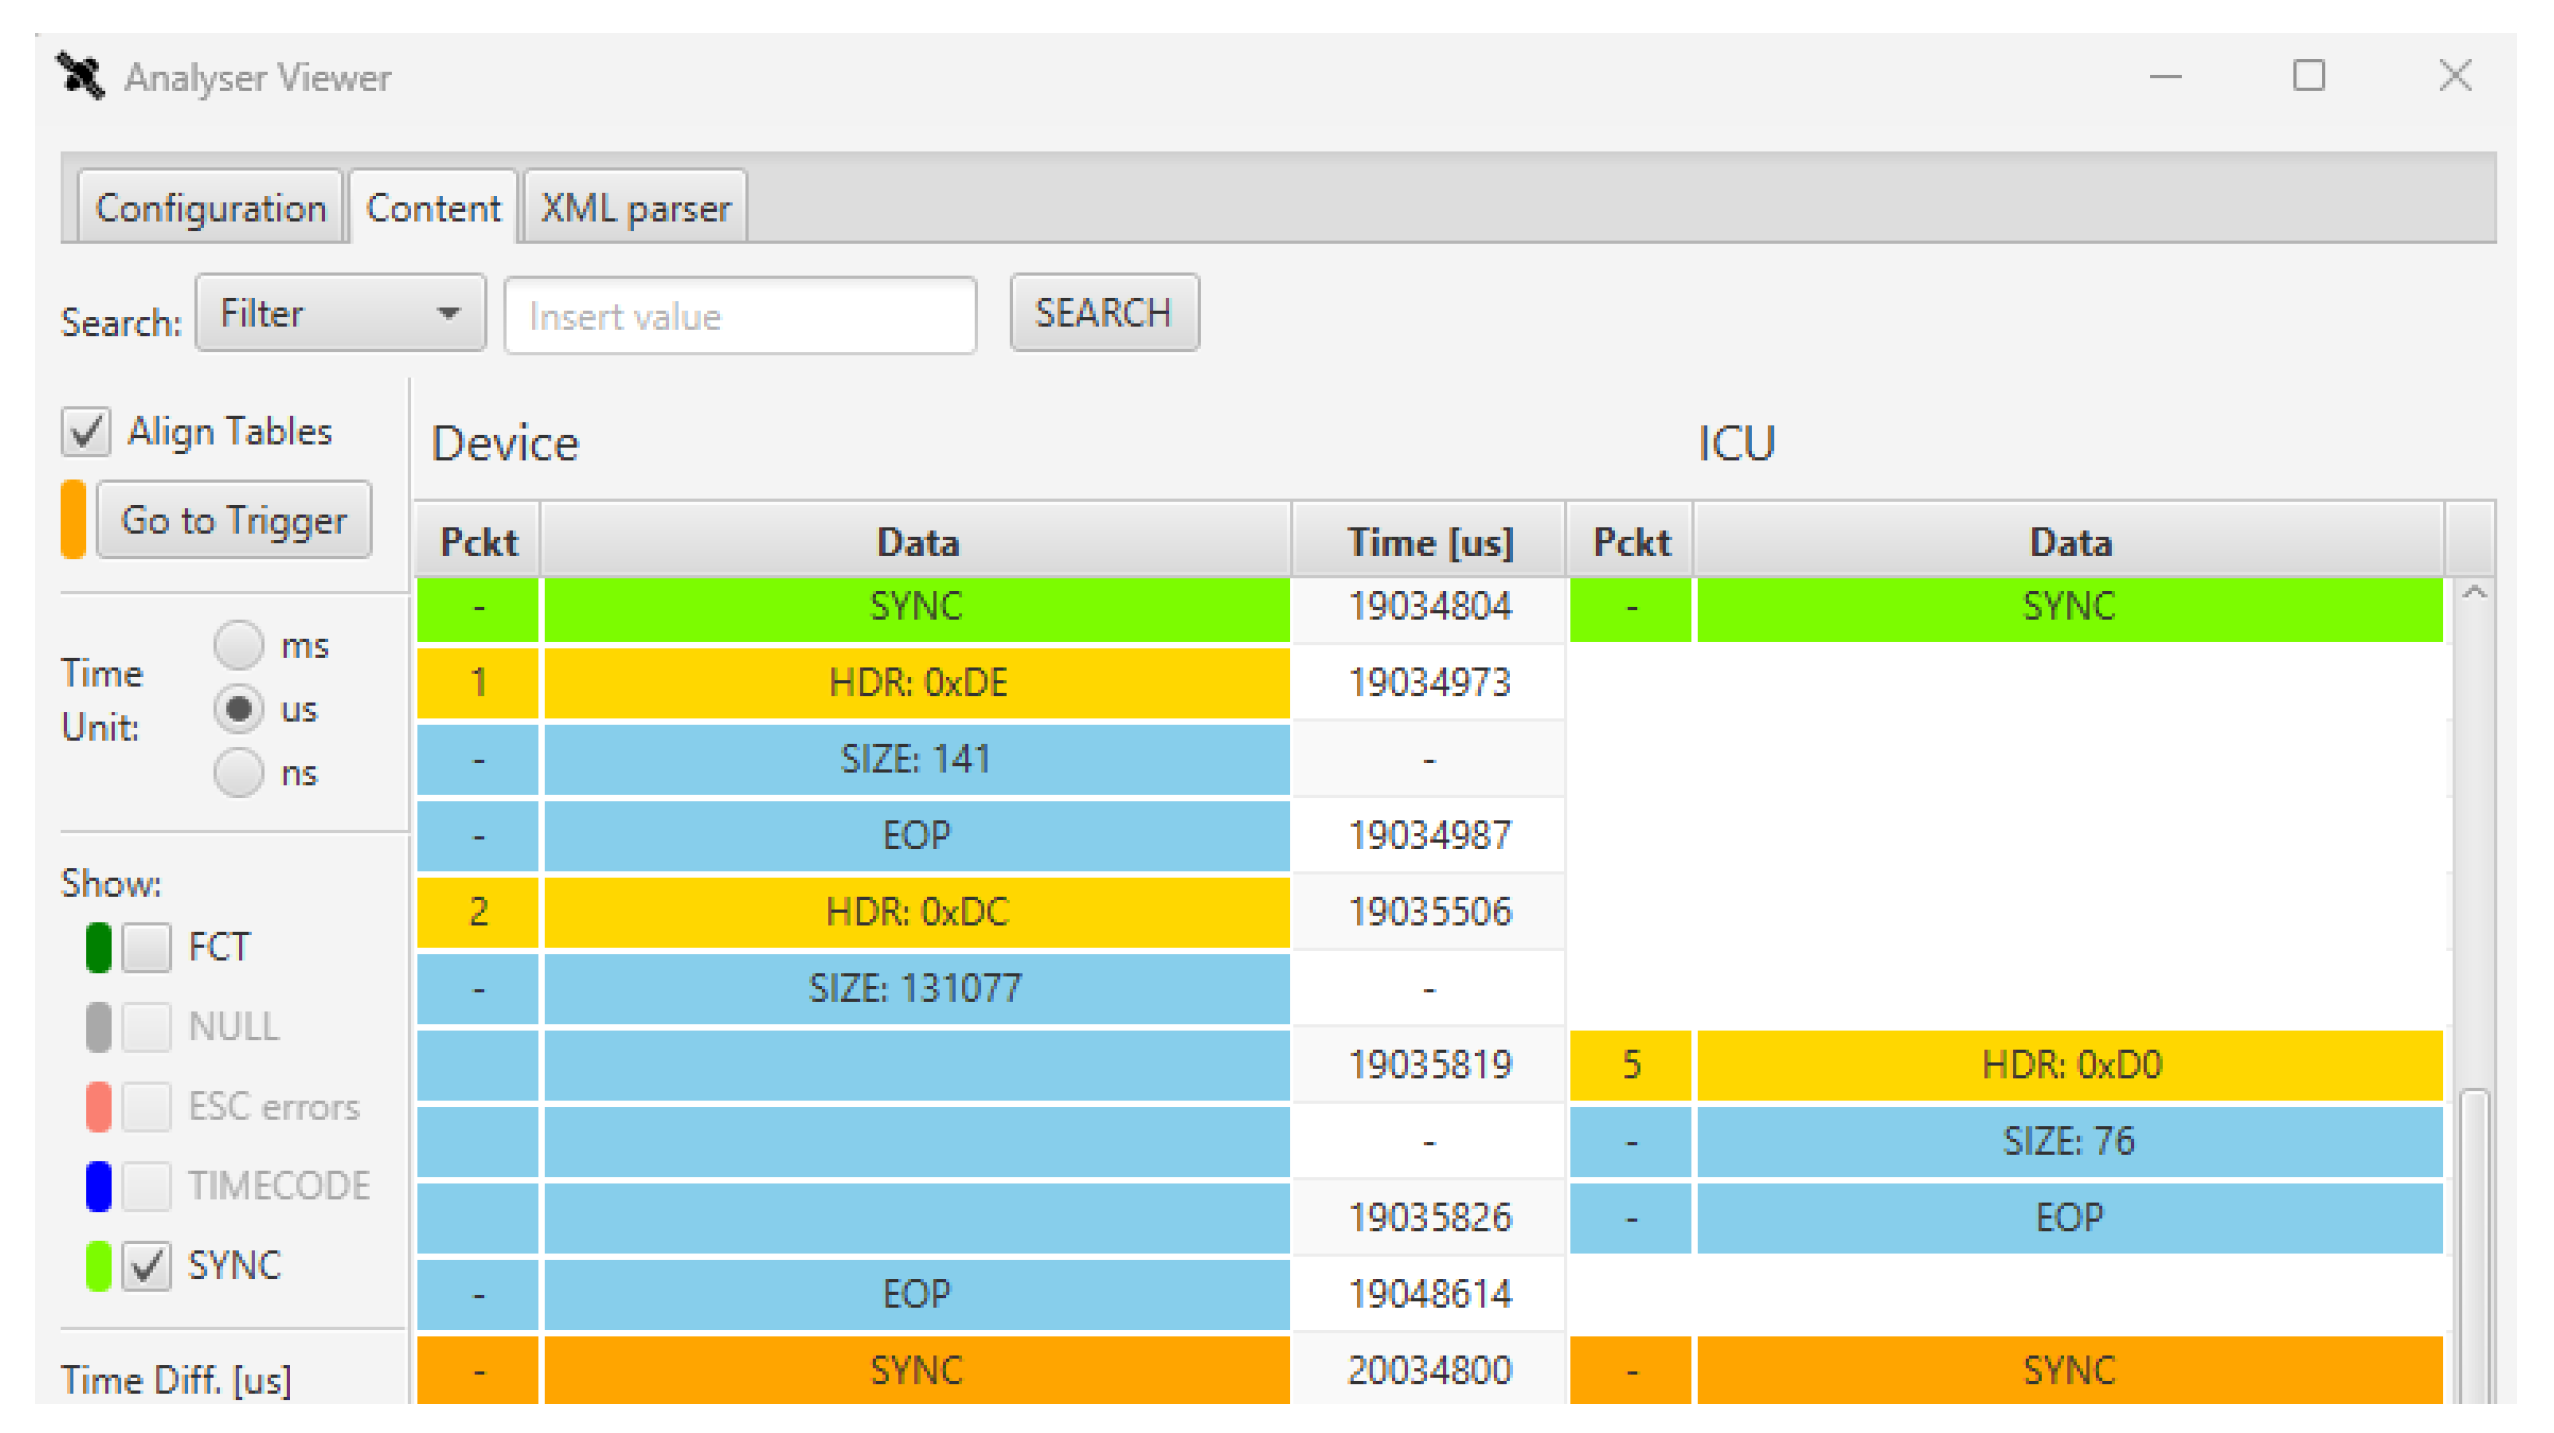Click the light green SYNC color marker
Viewport: 2554px width, 1433px height.
pyautogui.click(x=98, y=1265)
